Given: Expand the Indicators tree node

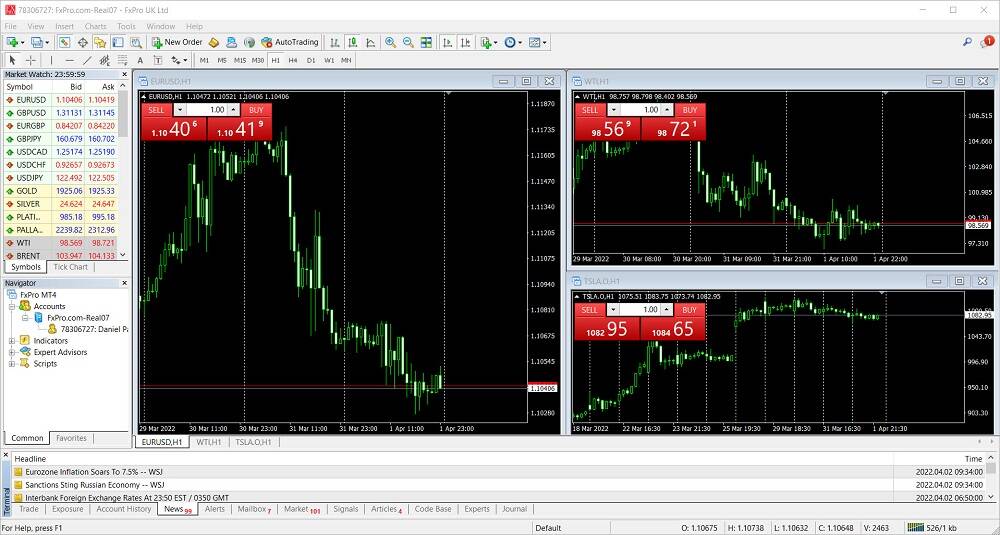Looking at the screenshot, I should (10, 341).
